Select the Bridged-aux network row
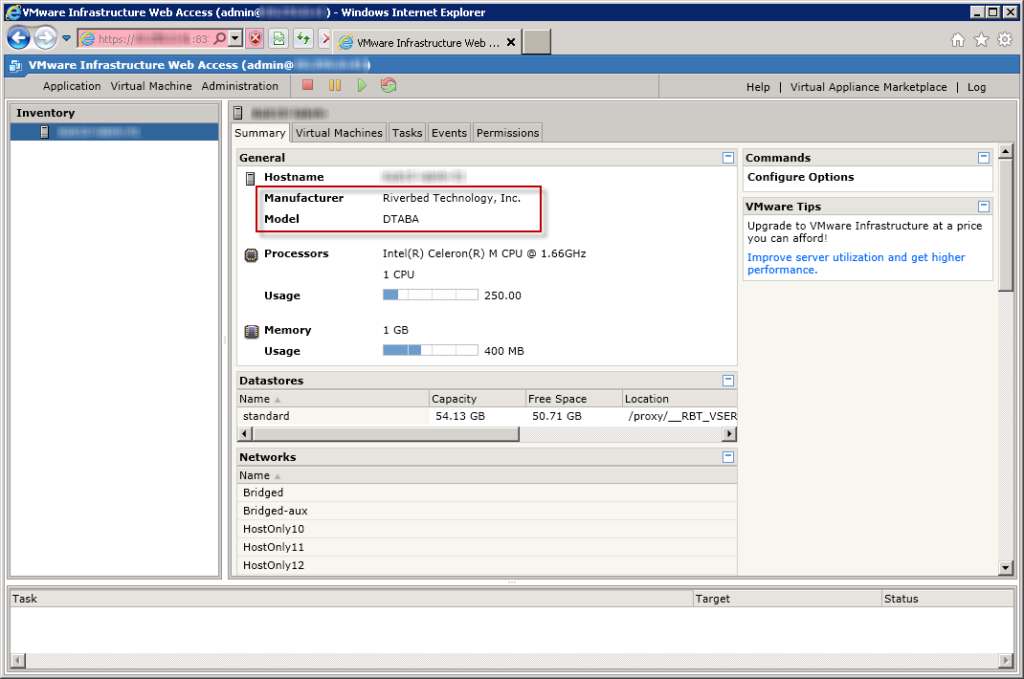 coord(487,511)
